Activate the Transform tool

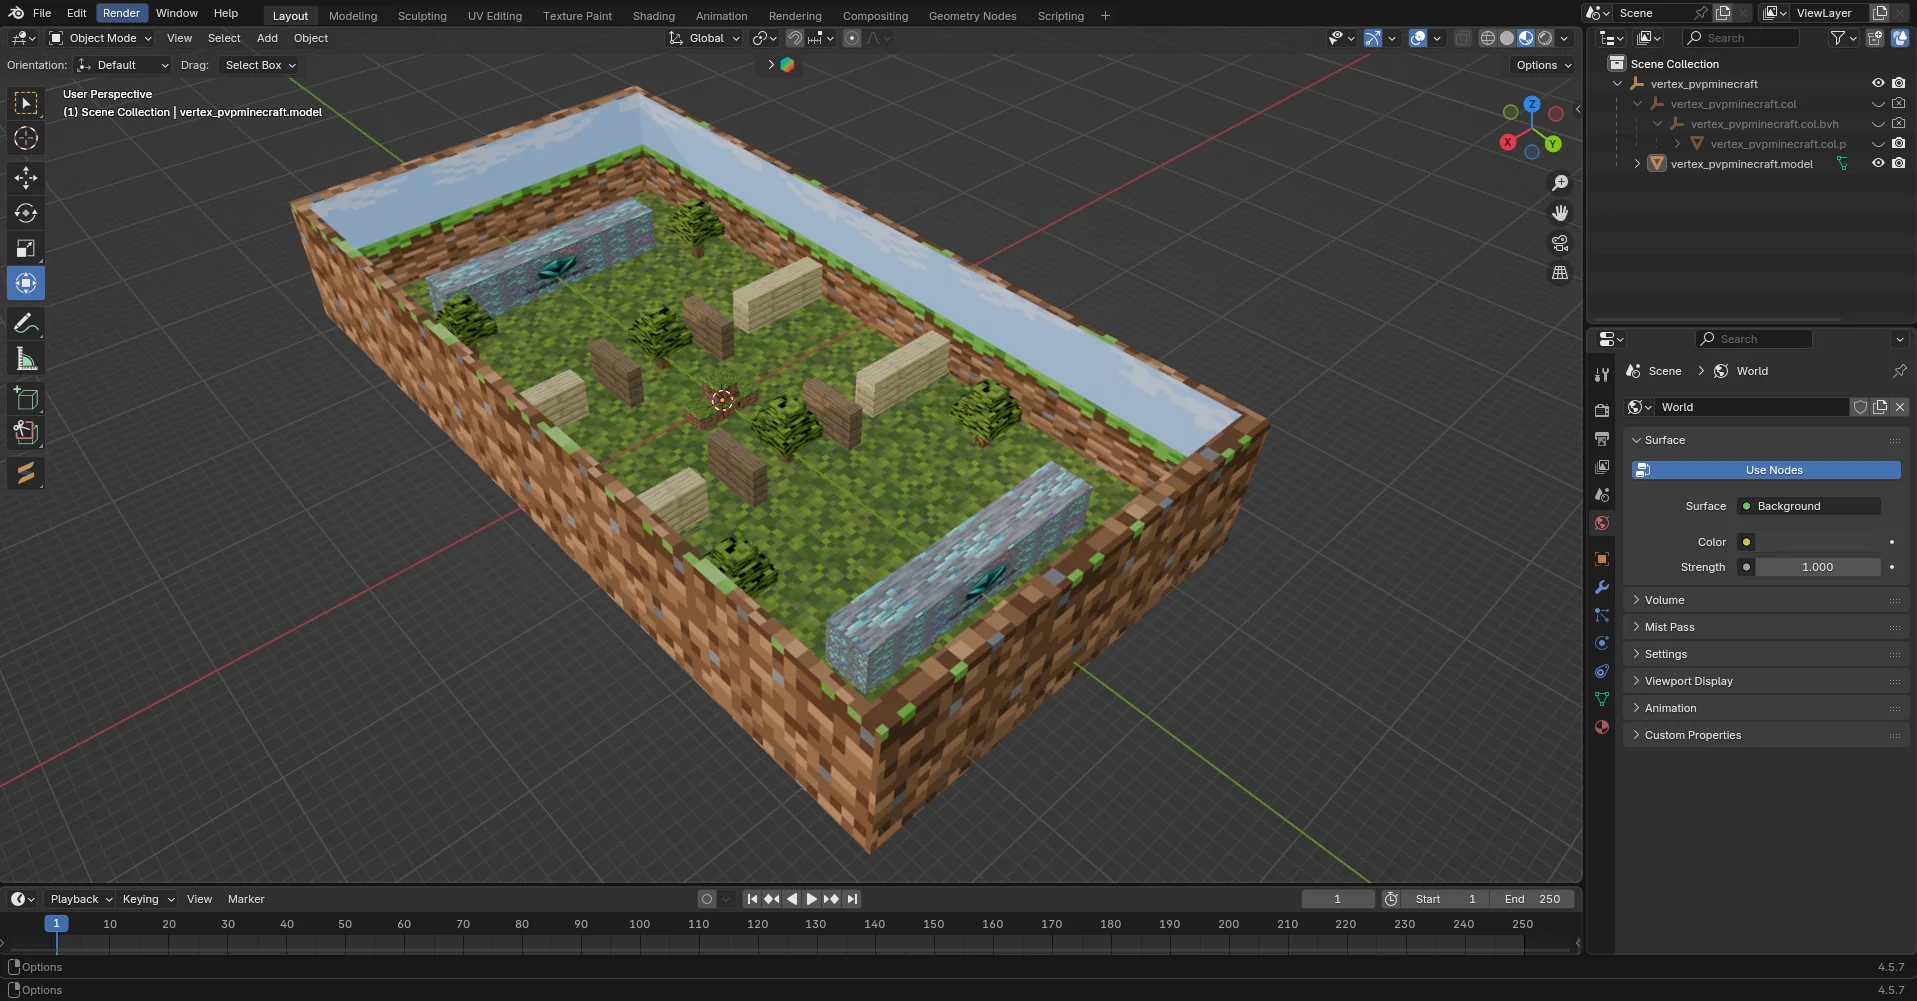26,283
